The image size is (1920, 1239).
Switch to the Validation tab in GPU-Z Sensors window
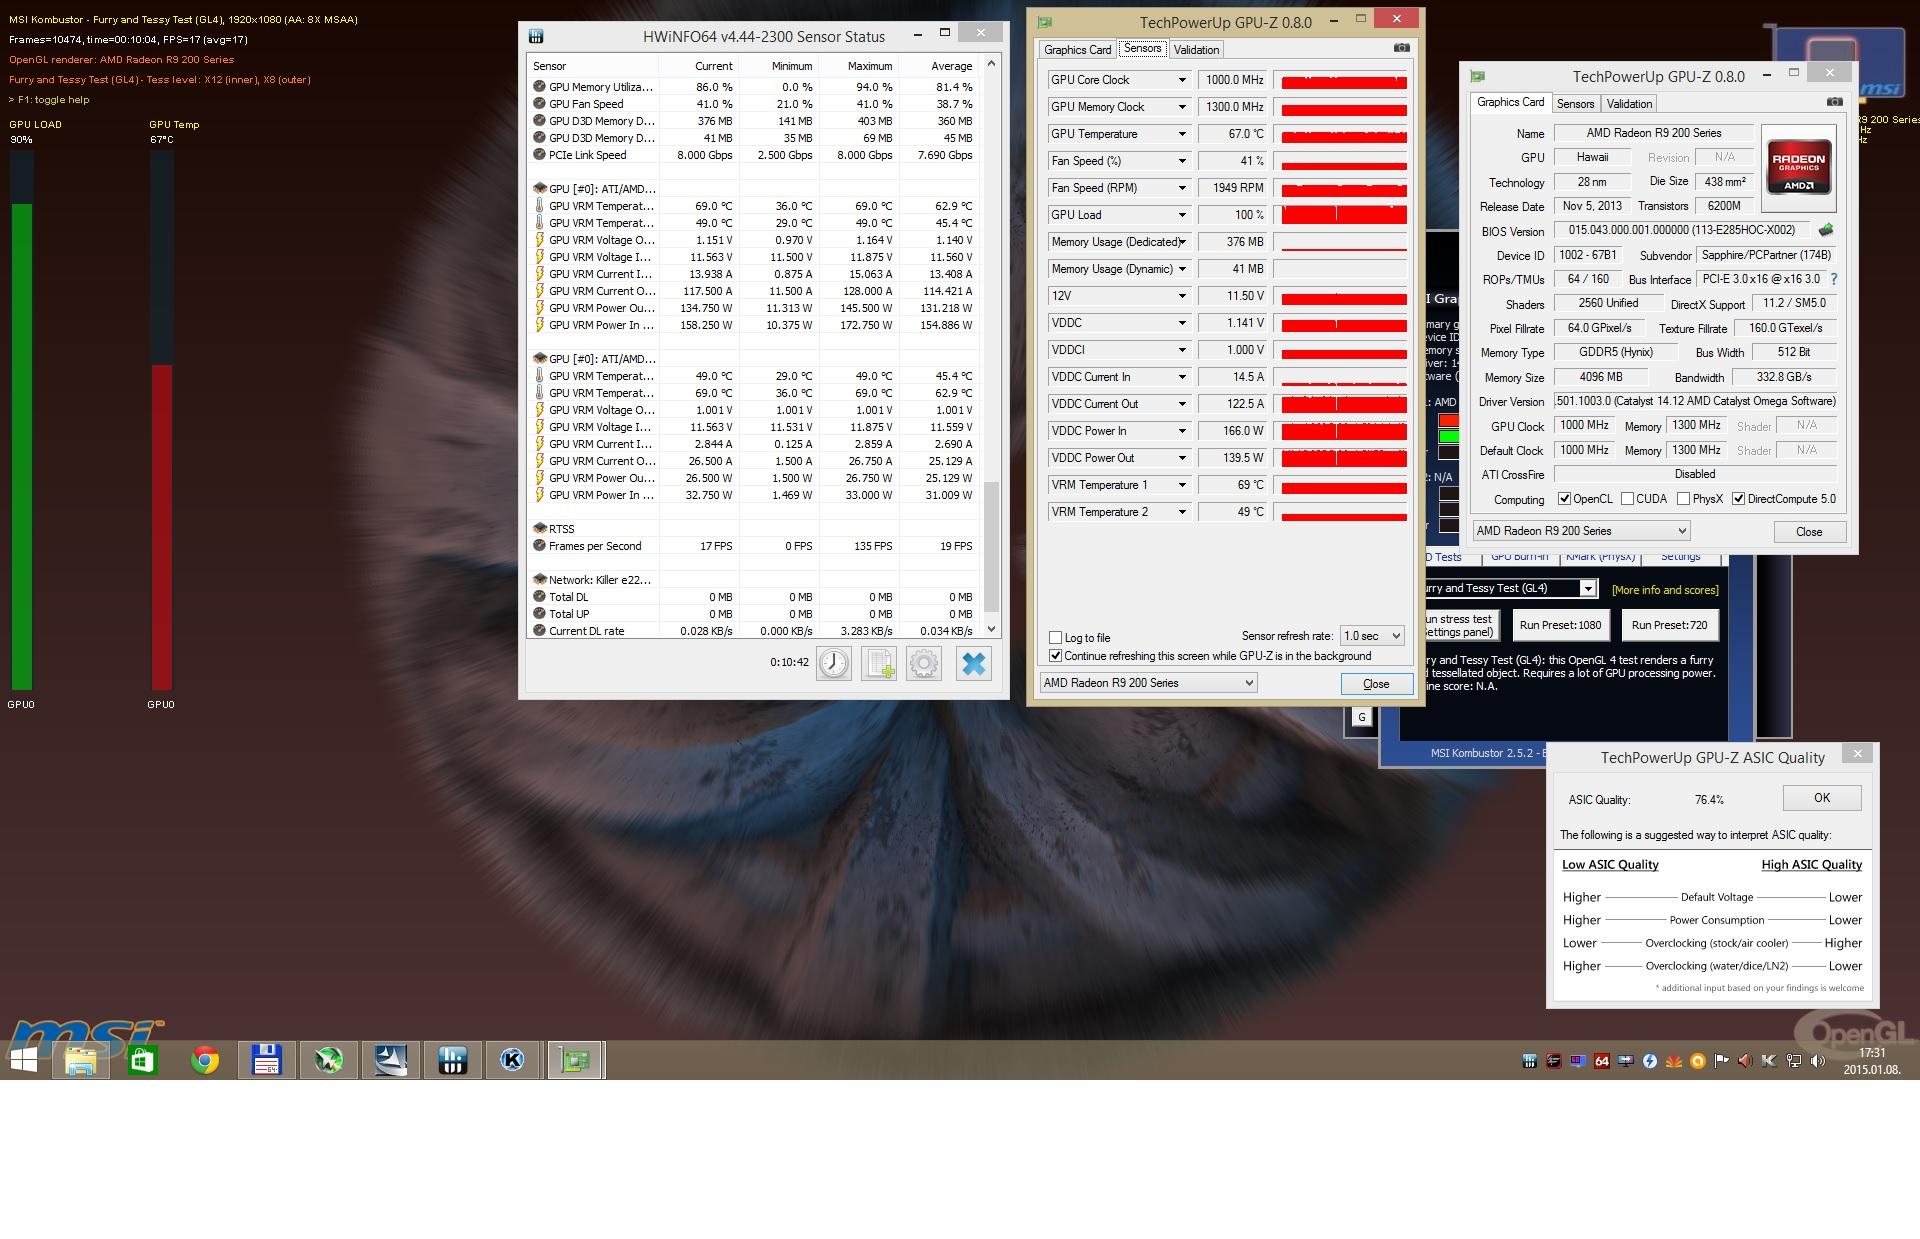[x=1196, y=49]
